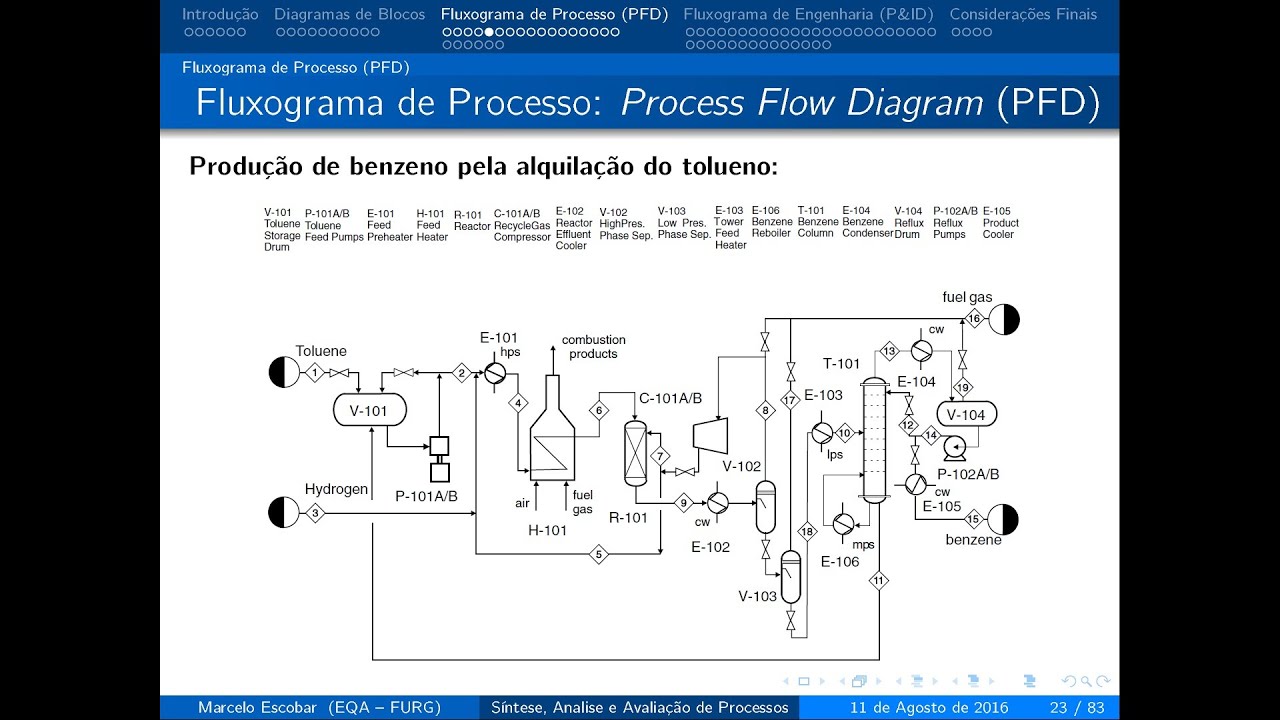Select the V-101 drum symbol in the diagram

tap(369, 410)
